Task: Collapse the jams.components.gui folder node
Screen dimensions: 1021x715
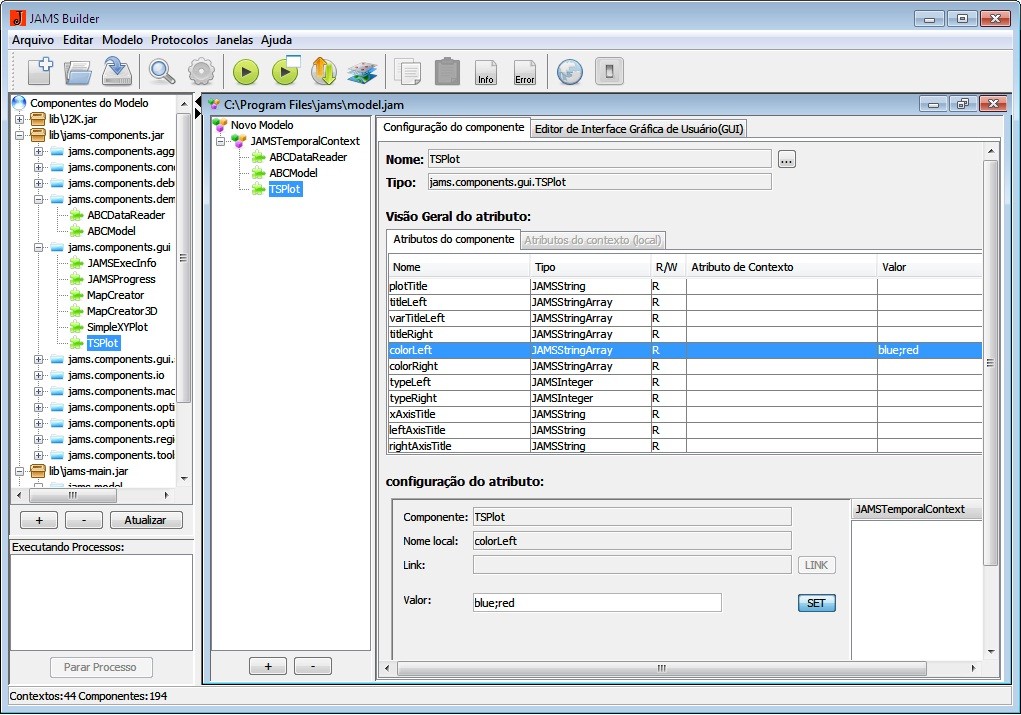Action: tap(39, 247)
